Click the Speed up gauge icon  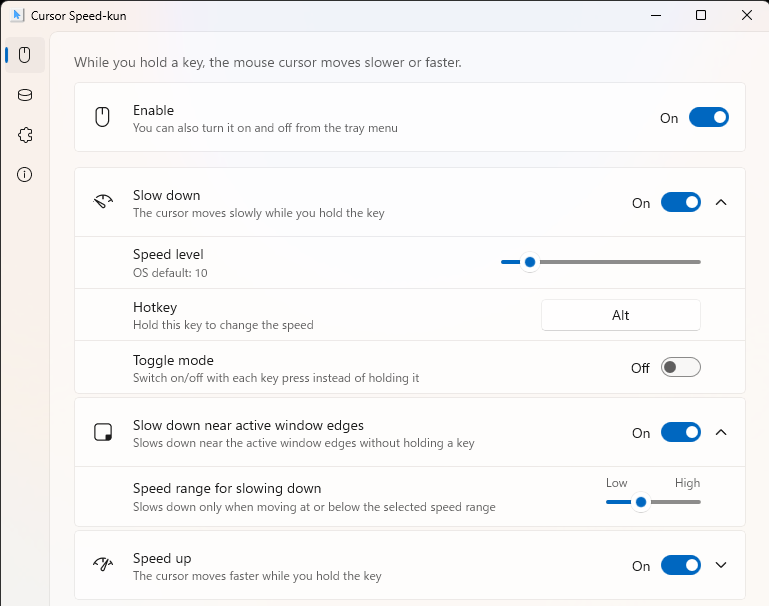click(x=103, y=564)
